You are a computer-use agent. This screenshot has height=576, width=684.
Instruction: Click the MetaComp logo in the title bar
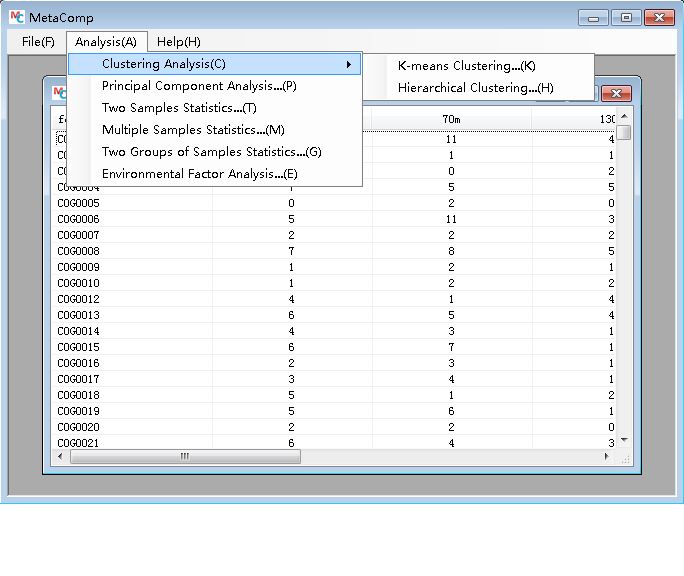(16, 18)
